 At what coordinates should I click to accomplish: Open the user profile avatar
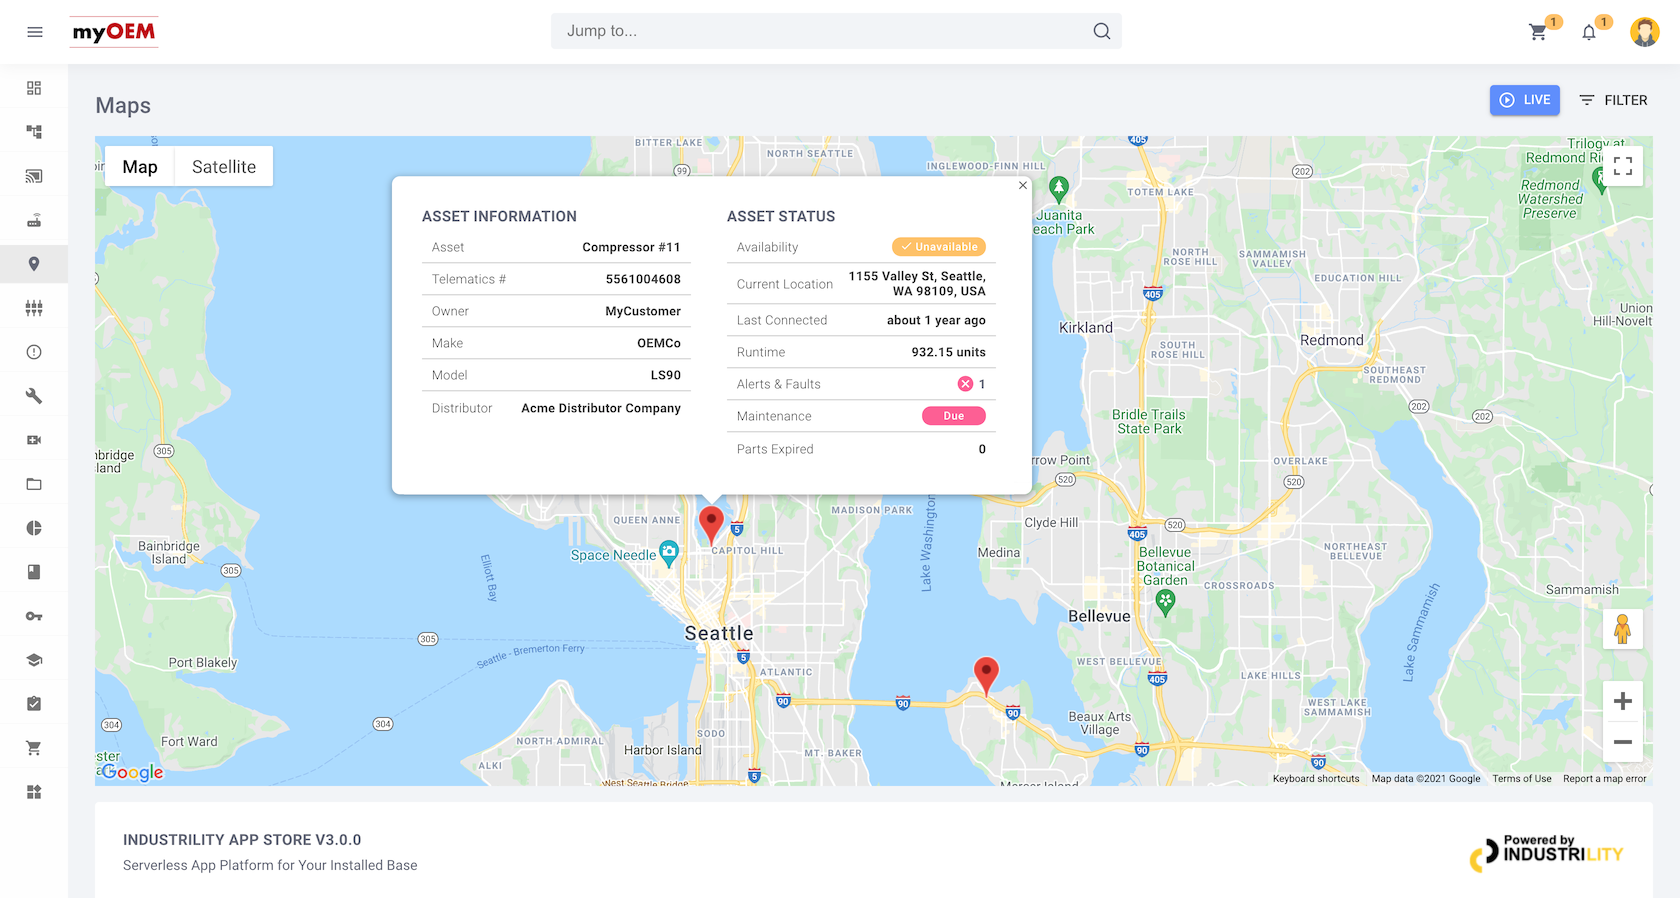[1645, 32]
